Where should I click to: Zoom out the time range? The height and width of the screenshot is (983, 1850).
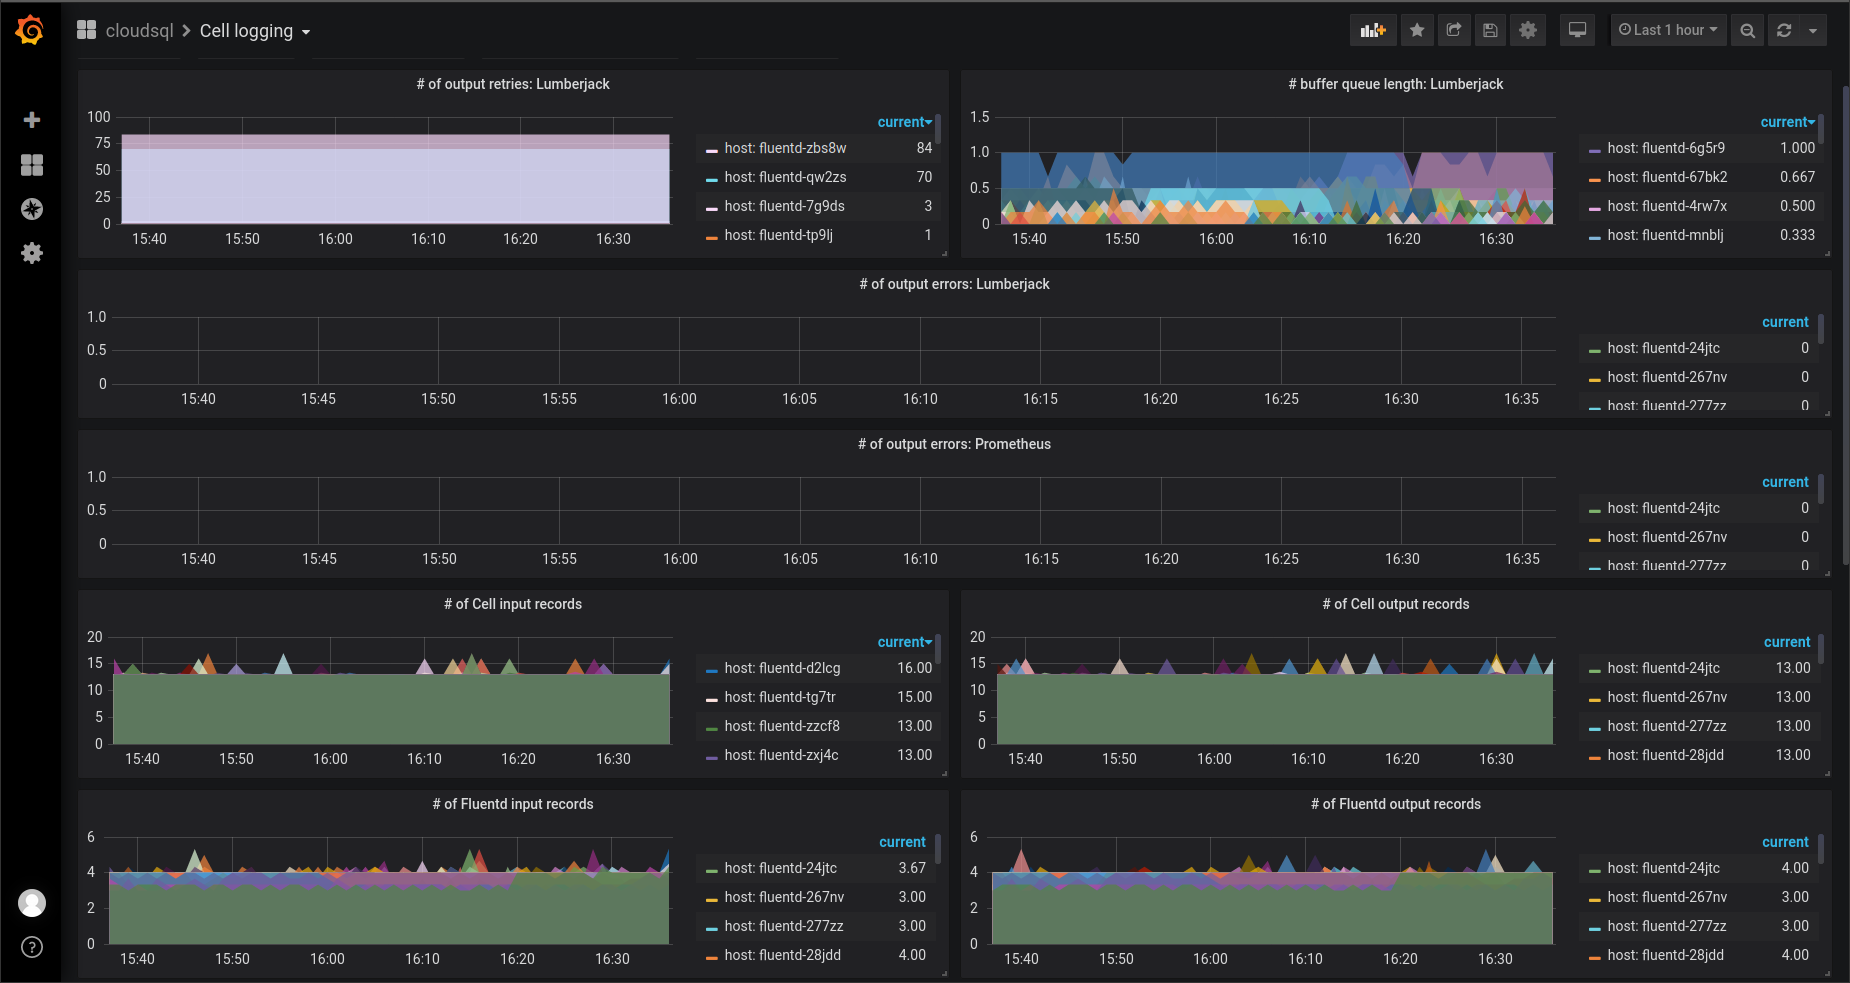pos(1747,30)
